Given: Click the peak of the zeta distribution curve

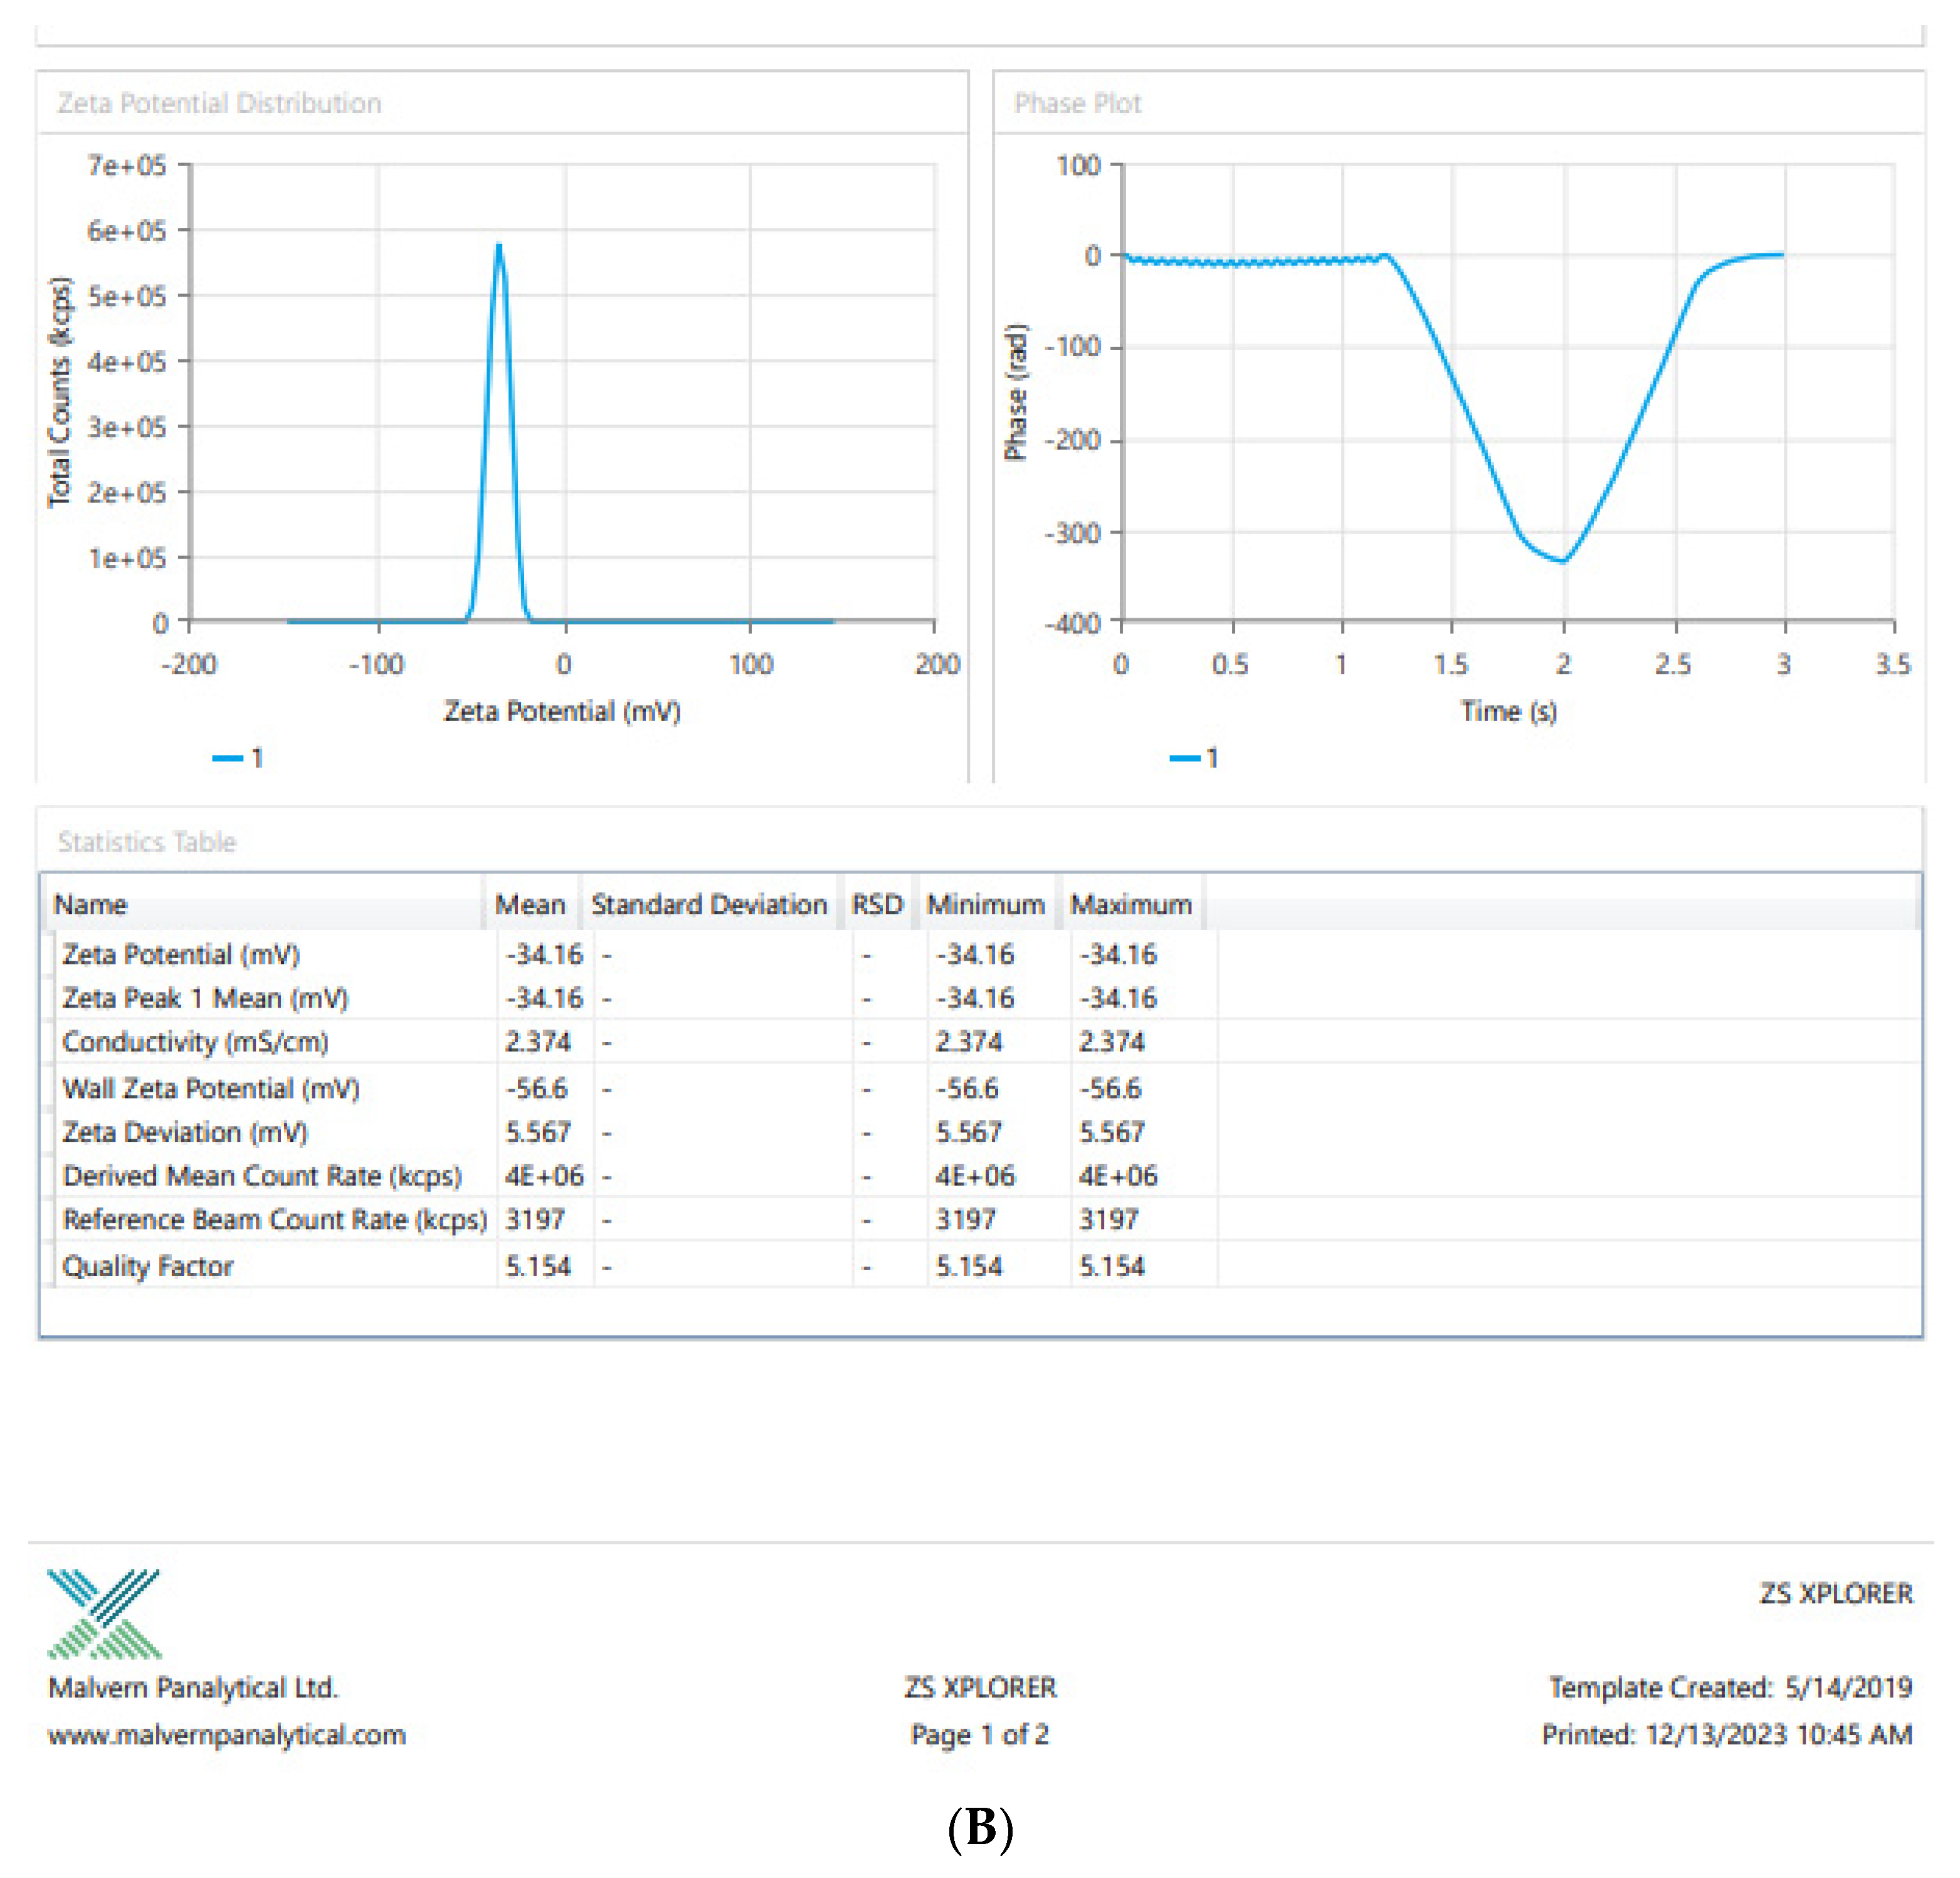Looking at the screenshot, I should pos(499,246).
